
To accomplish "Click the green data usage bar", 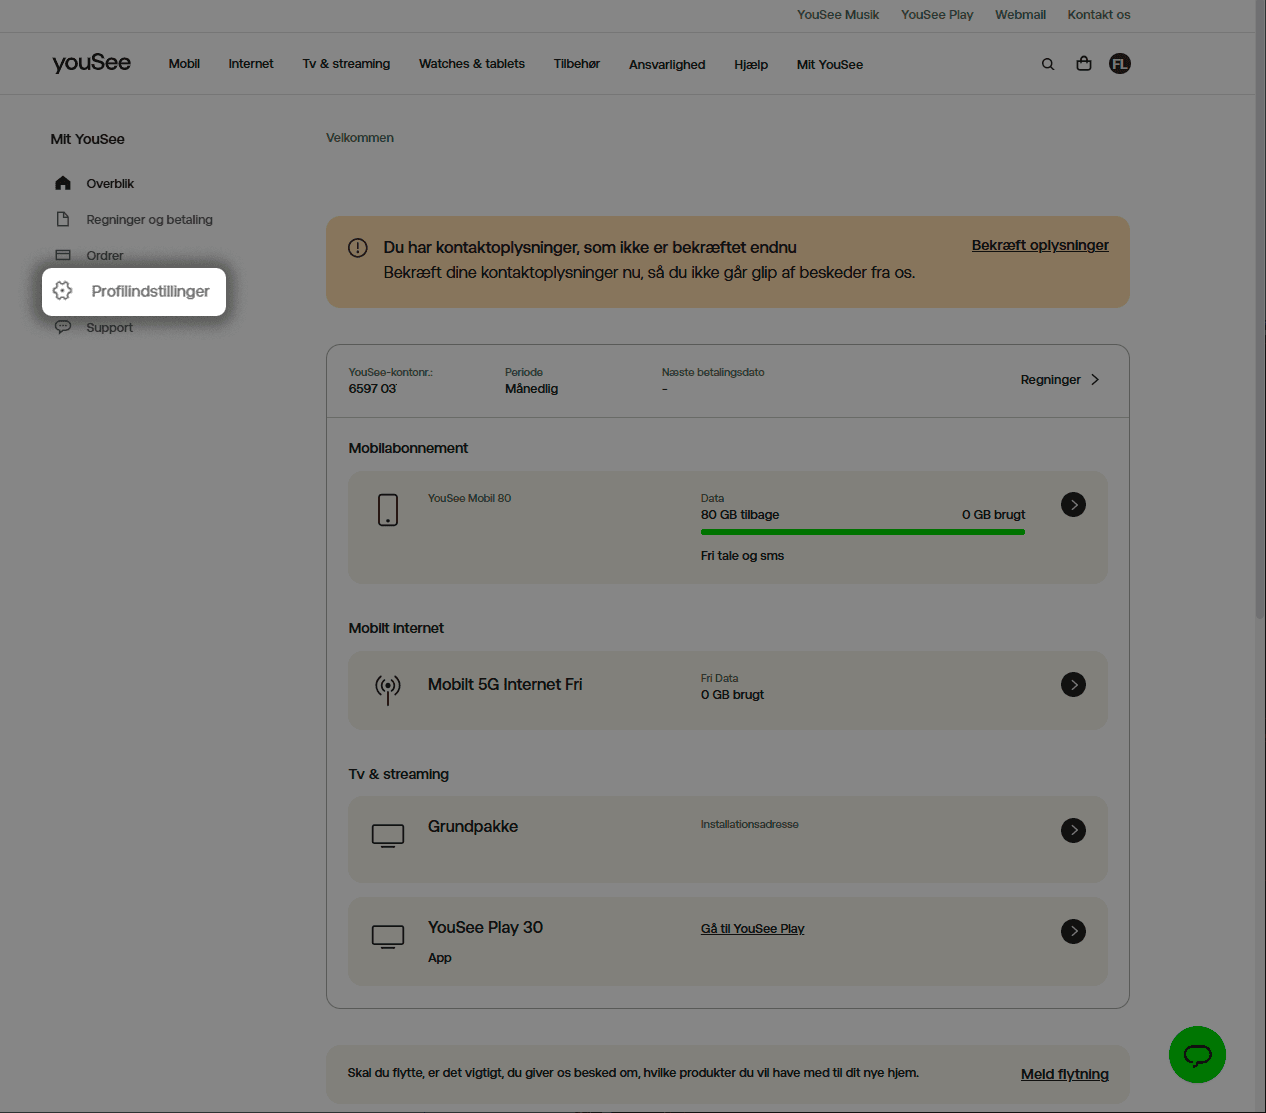I will pyautogui.click(x=862, y=532).
